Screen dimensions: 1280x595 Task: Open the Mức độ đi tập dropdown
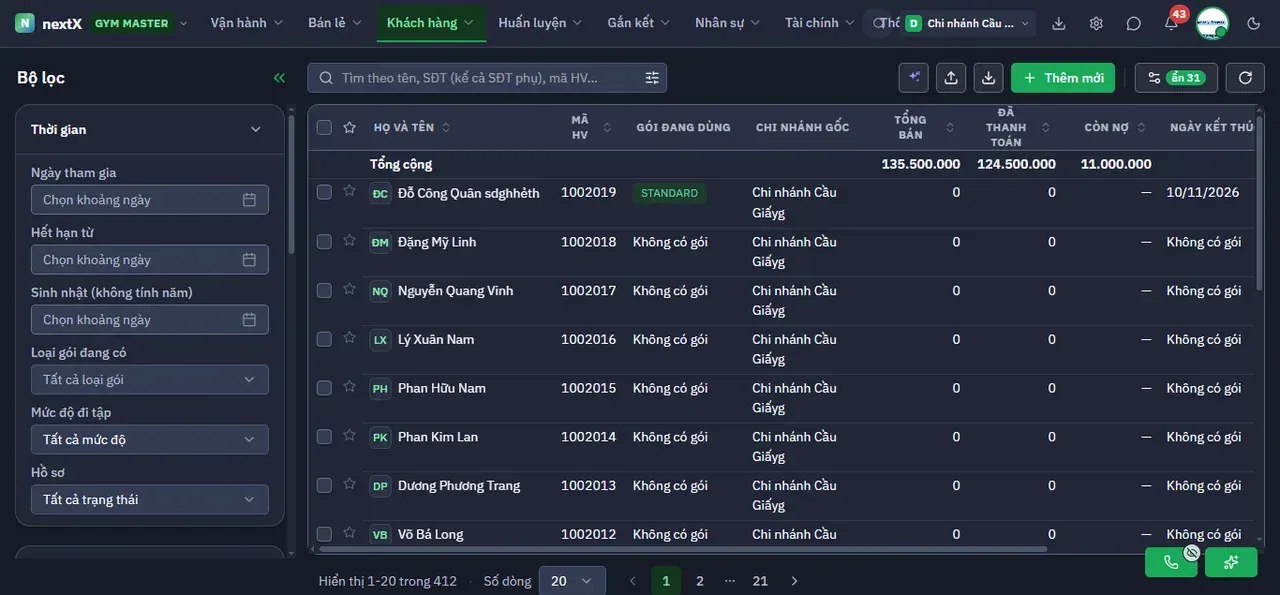click(x=150, y=440)
